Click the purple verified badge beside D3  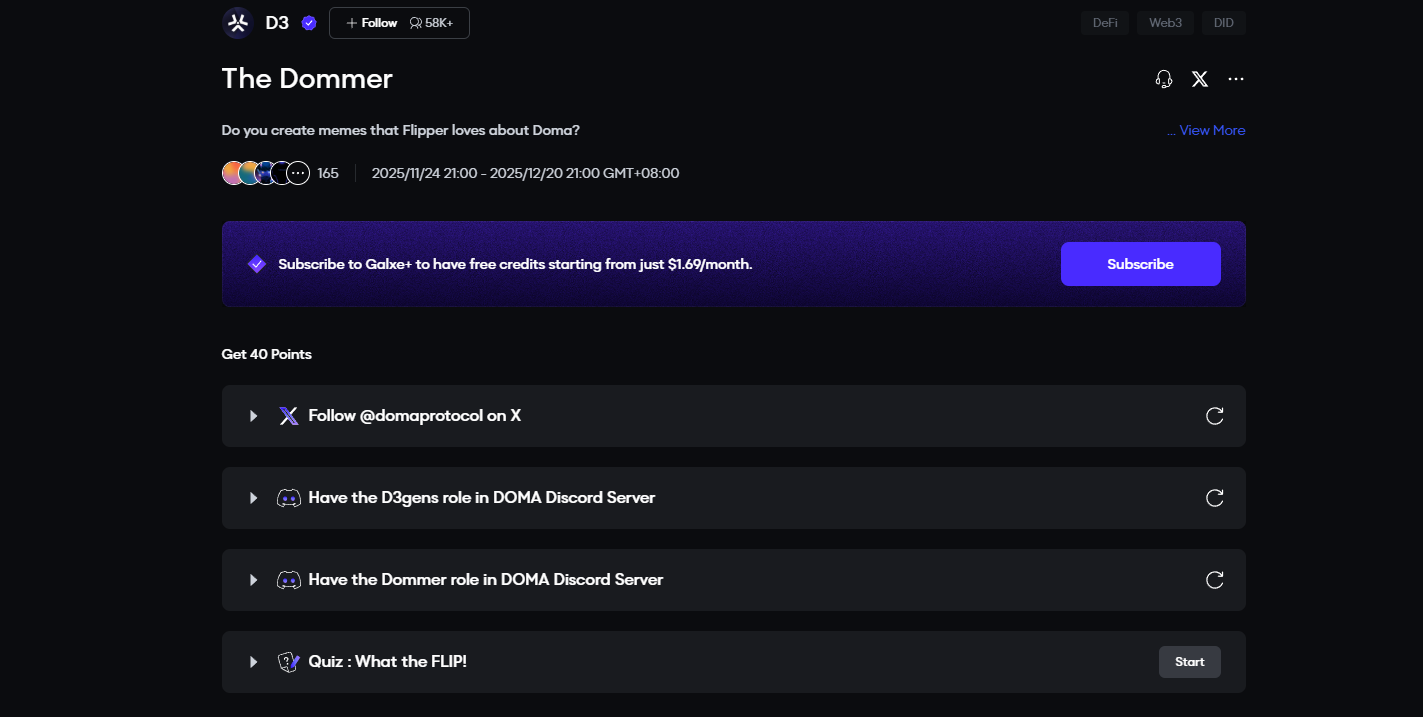coord(309,23)
